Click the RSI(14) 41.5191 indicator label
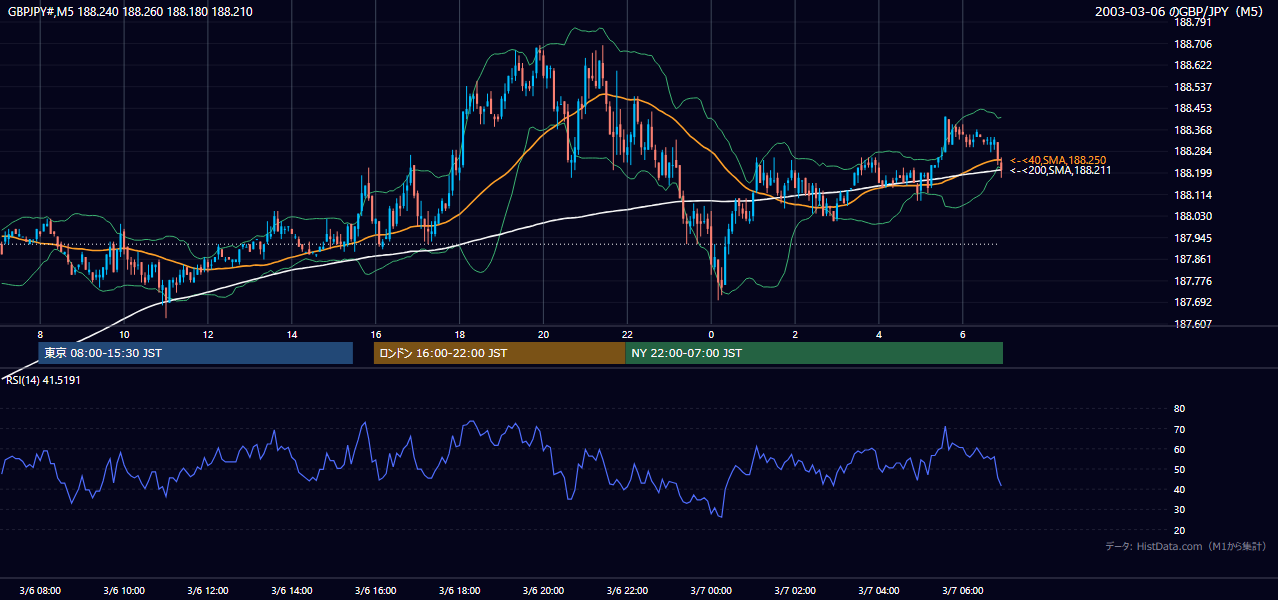The image size is (1278, 600). [41, 380]
